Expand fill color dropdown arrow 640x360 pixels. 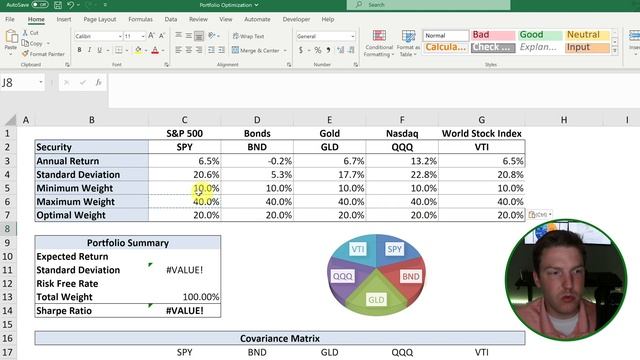click(146, 51)
